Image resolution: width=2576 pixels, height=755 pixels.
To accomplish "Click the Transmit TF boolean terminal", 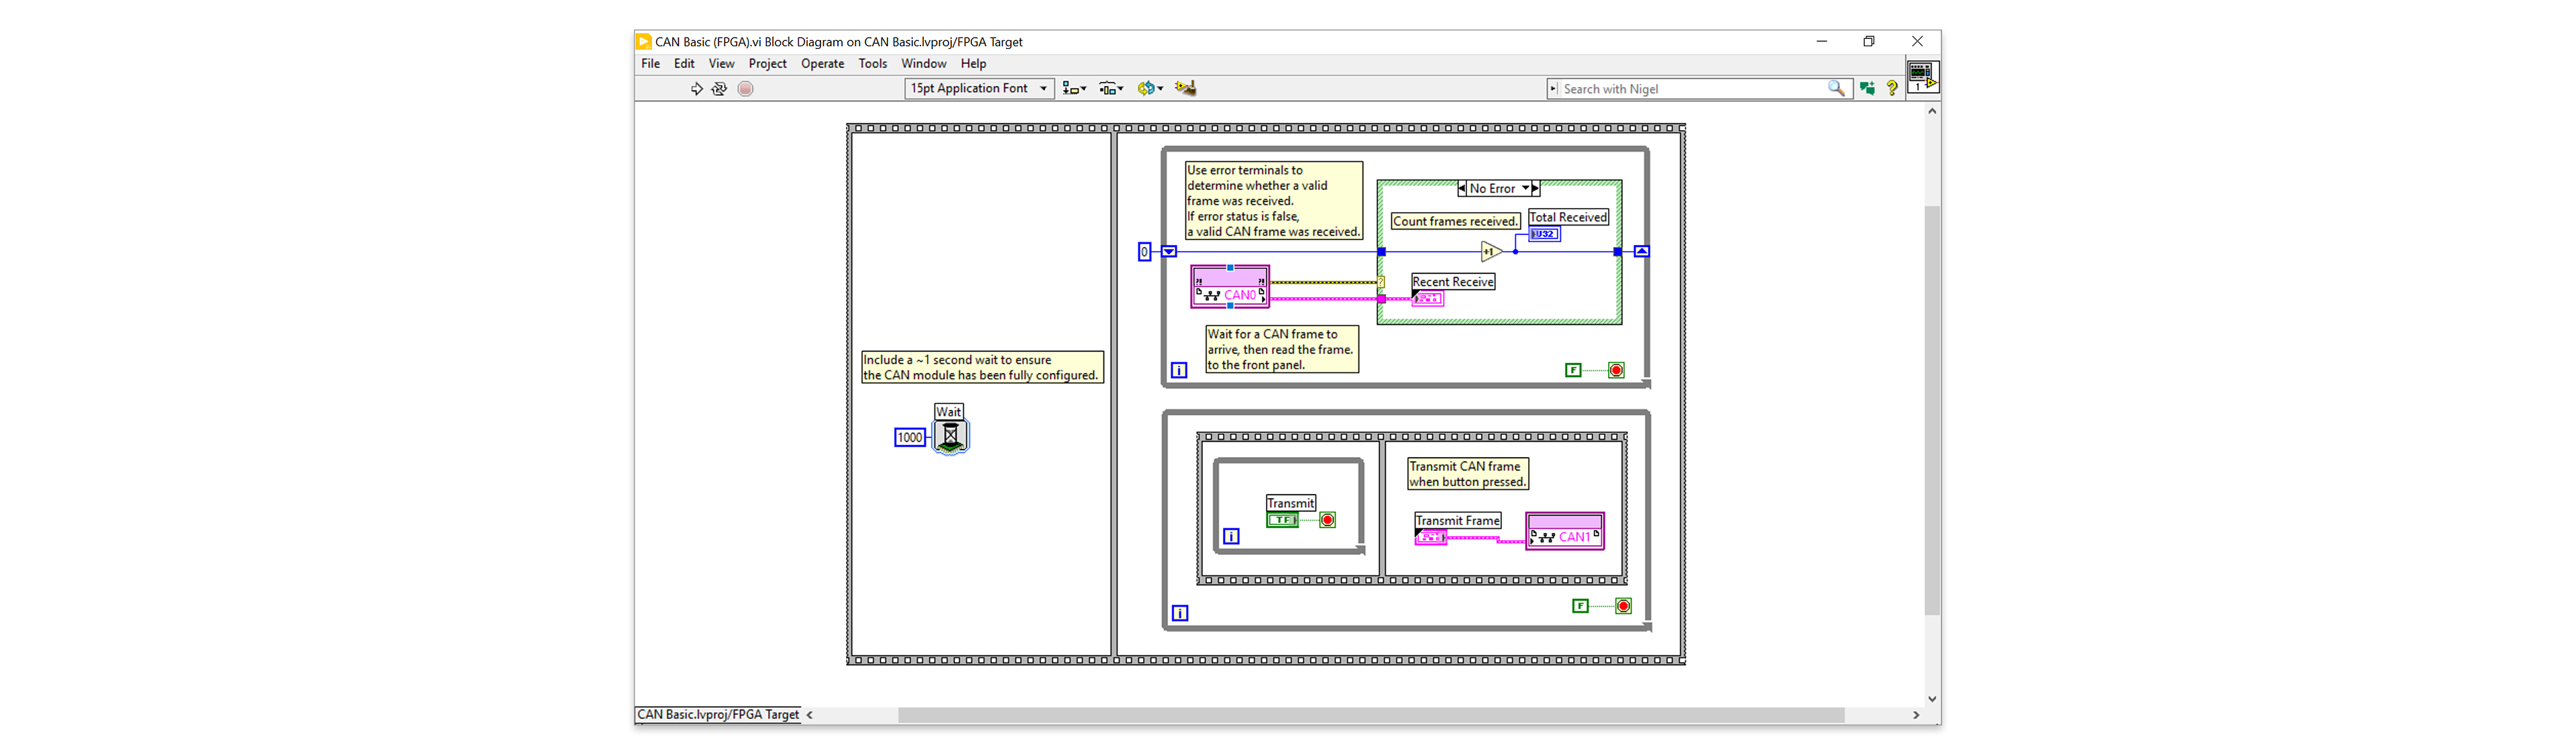I will tap(1282, 520).
